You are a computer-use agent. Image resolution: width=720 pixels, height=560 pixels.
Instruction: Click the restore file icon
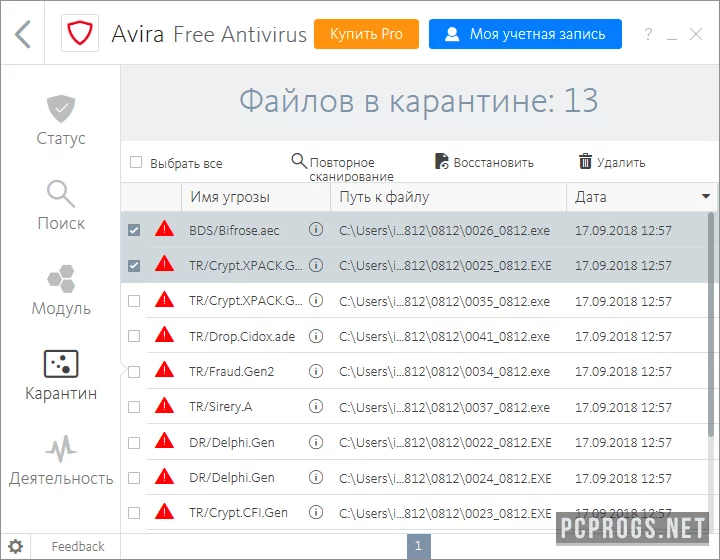tap(441, 161)
